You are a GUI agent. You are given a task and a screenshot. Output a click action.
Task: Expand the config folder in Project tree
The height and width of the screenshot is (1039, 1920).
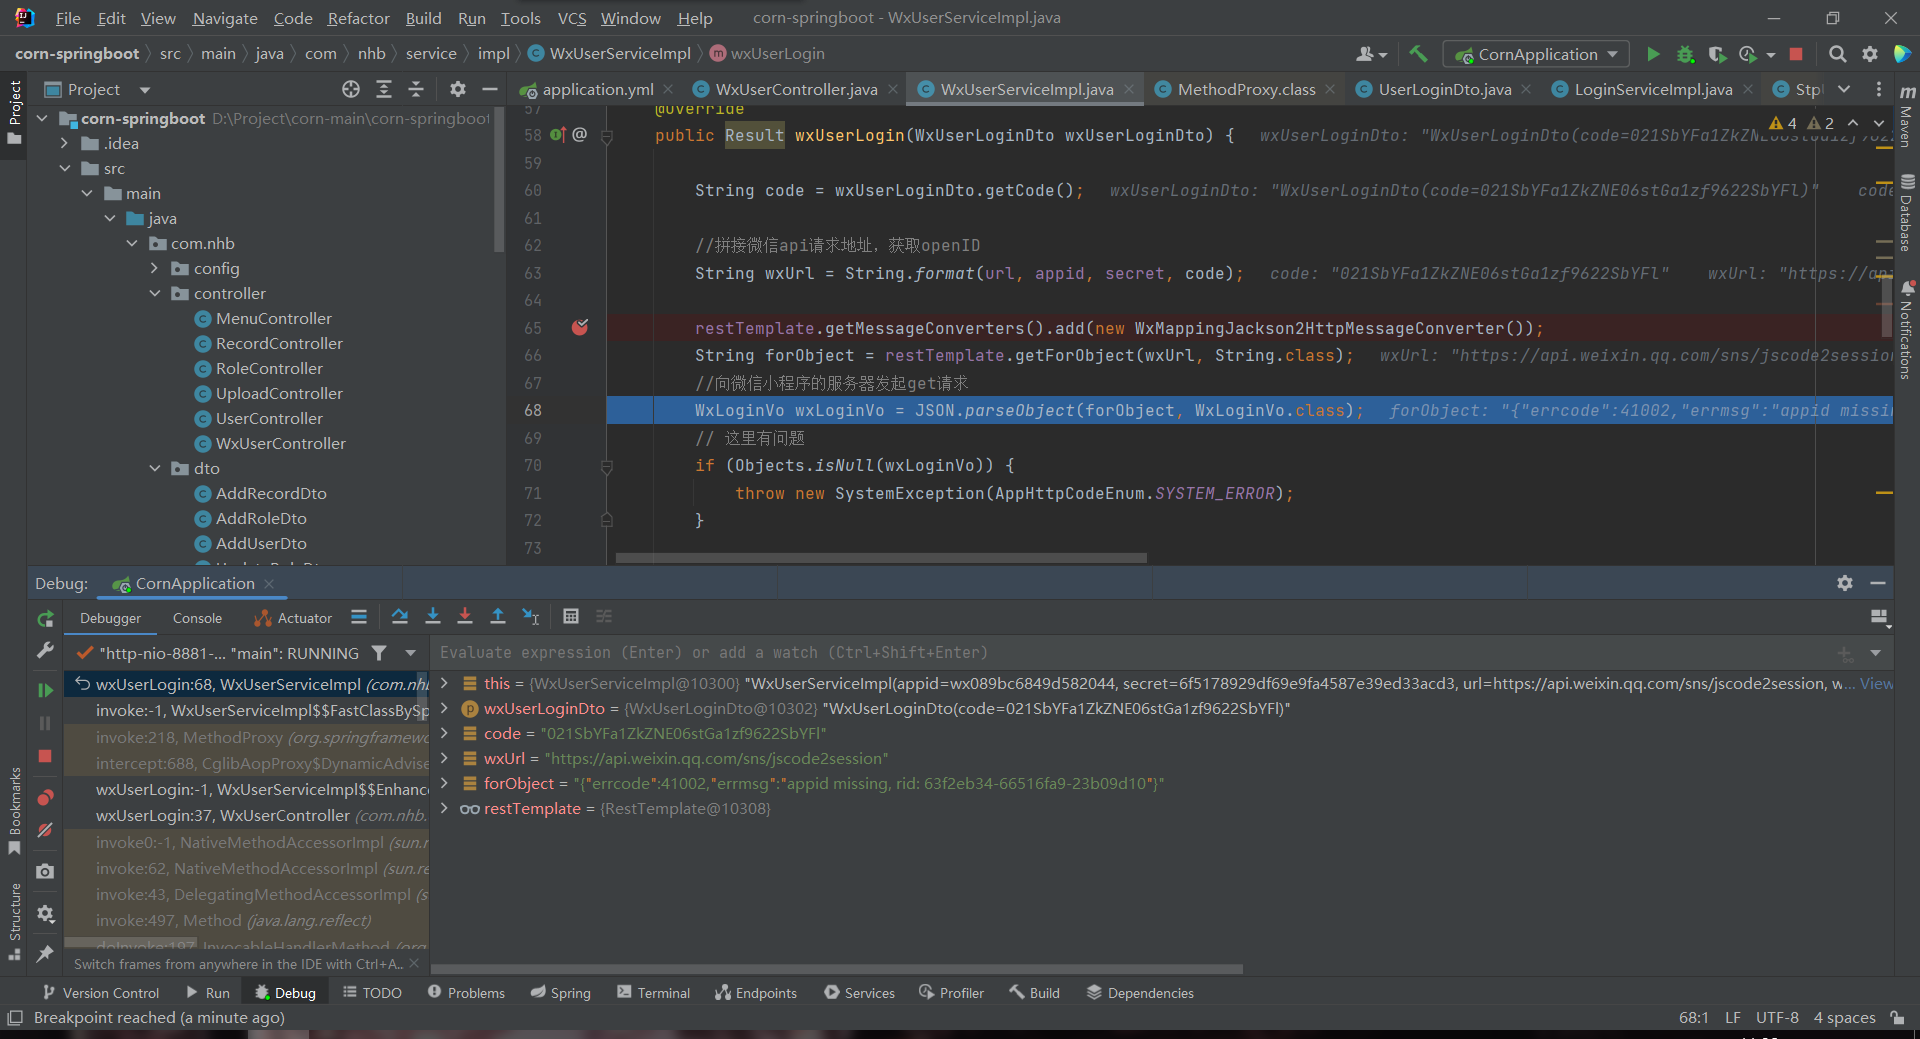[155, 268]
